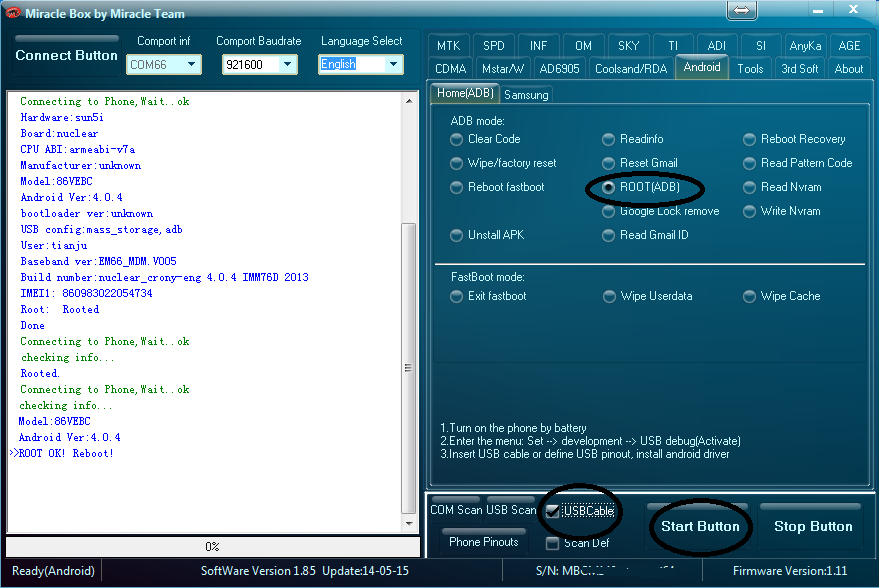This screenshot has height=588, width=879.
Task: Switch to the 3rd Soft tab
Action: 799,68
